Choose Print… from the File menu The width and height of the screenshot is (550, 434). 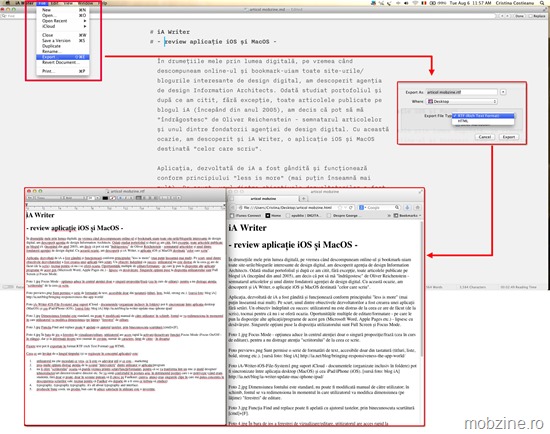[x=63, y=71]
